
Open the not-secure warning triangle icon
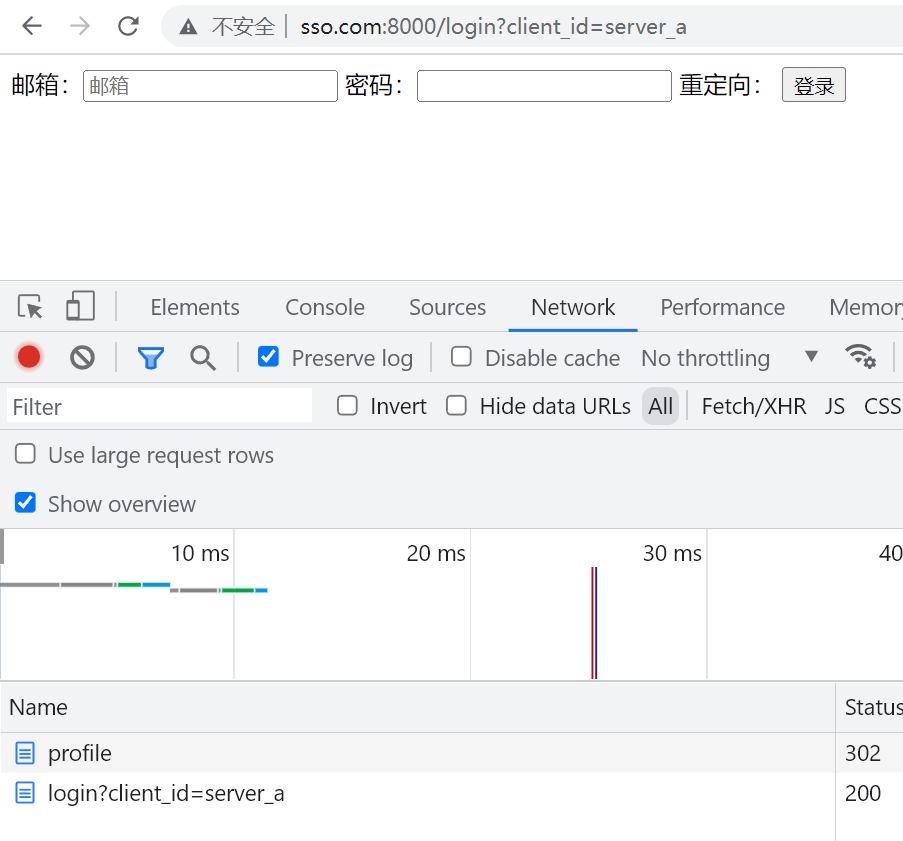(x=188, y=26)
